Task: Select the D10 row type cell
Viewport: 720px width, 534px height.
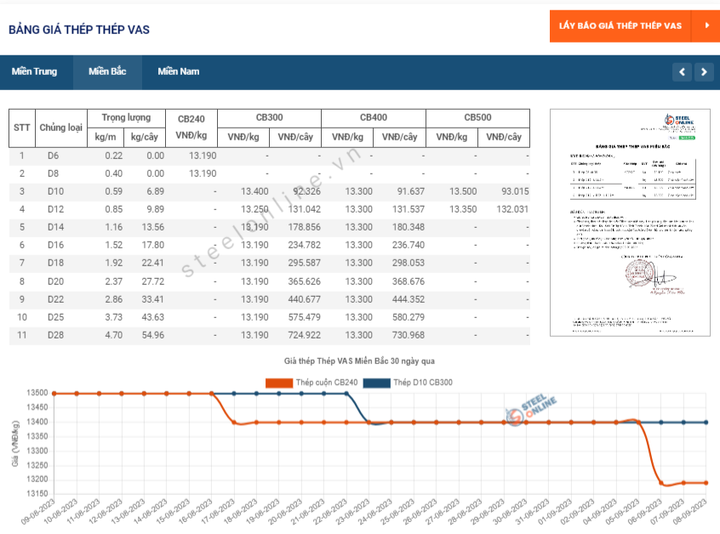Action: pos(56,191)
